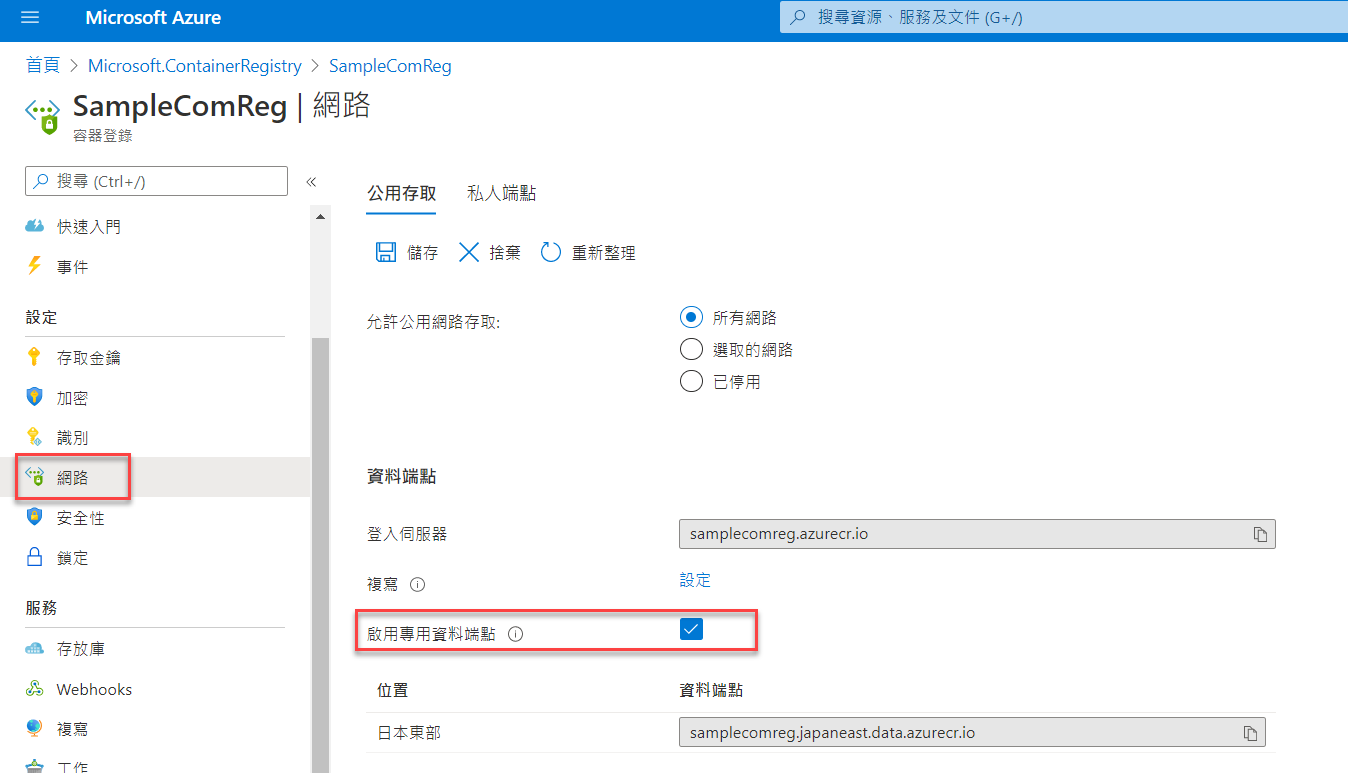
Task: Open SampleComReg breadcrumb link
Action: click(390, 66)
